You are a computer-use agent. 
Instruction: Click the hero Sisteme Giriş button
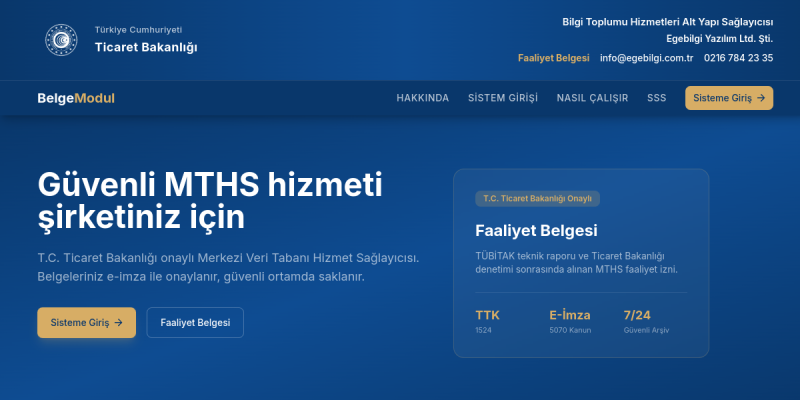click(87, 322)
